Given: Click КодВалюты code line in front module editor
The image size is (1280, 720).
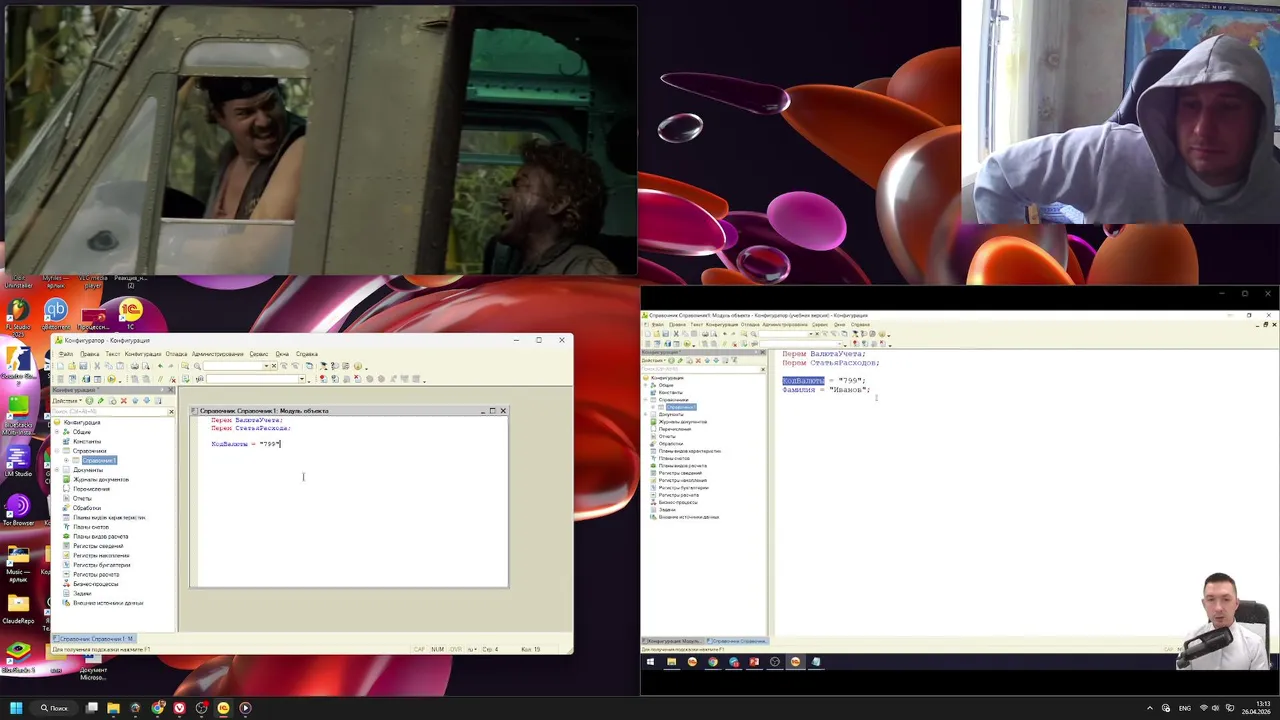Looking at the screenshot, I should (x=246, y=444).
